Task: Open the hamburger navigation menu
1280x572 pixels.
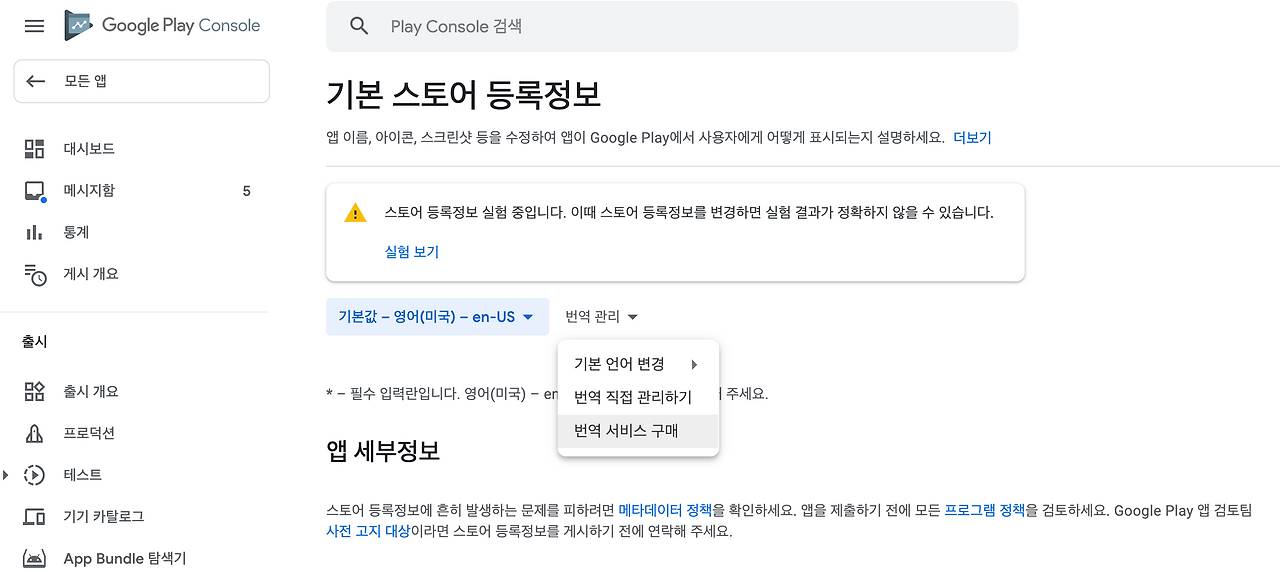Action: [x=34, y=26]
